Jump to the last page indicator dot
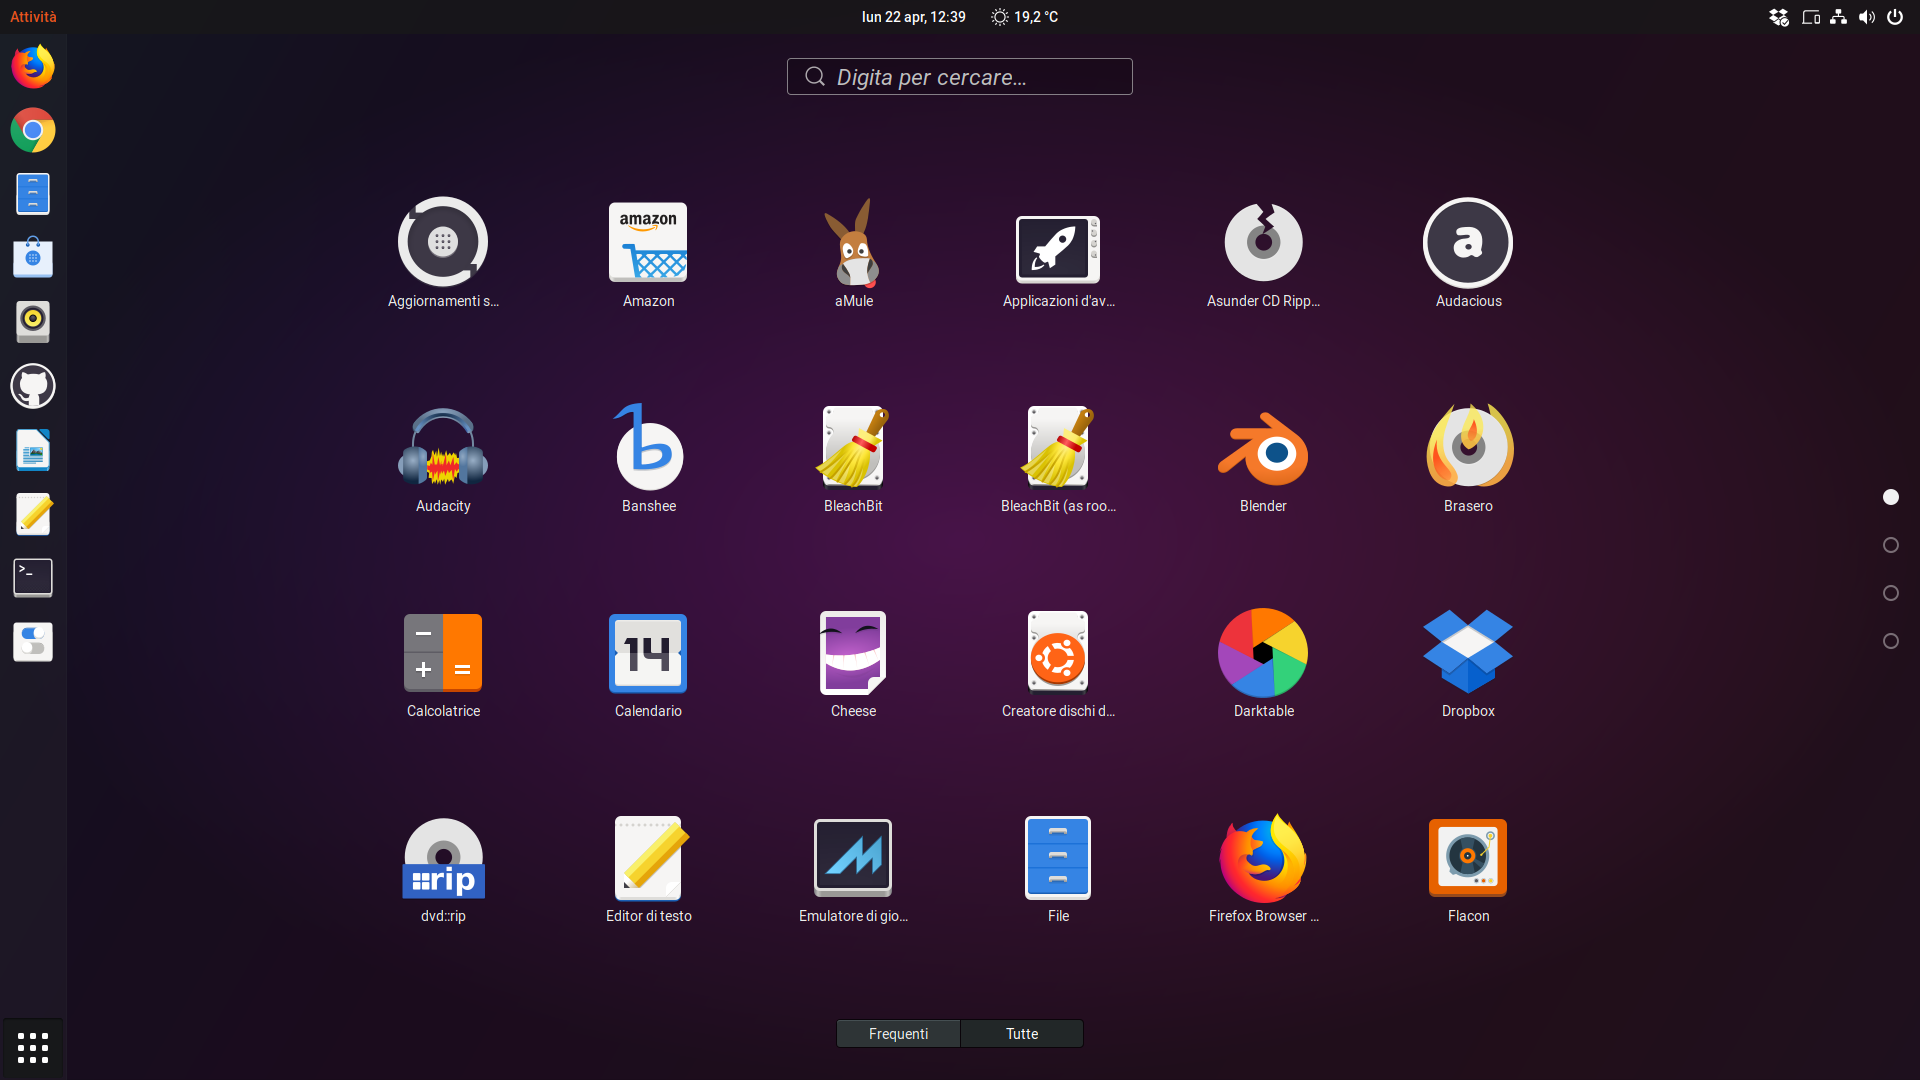Screen dimensions: 1920x1080 click(1890, 641)
